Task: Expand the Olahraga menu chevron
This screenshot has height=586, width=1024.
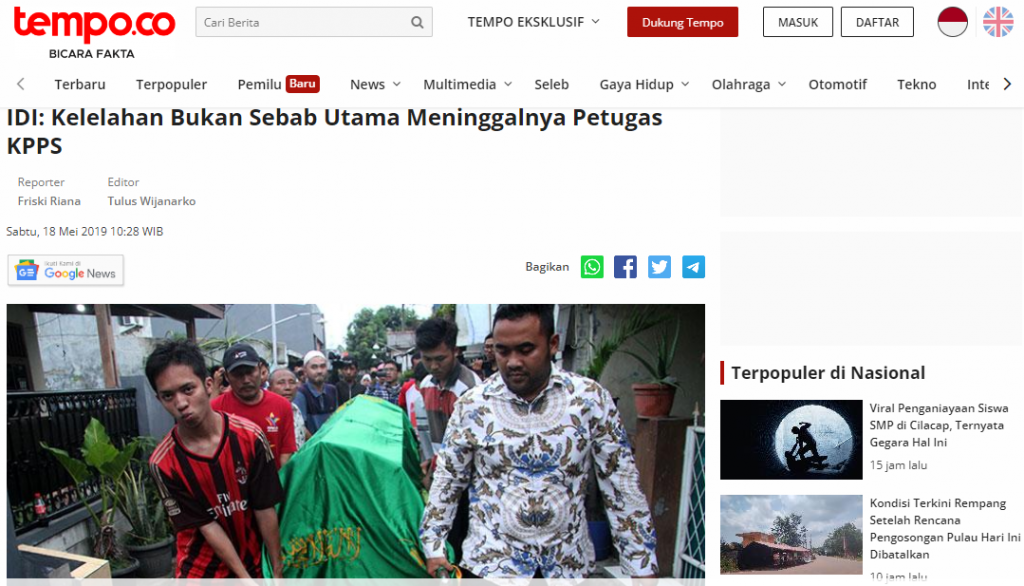Action: (782, 84)
